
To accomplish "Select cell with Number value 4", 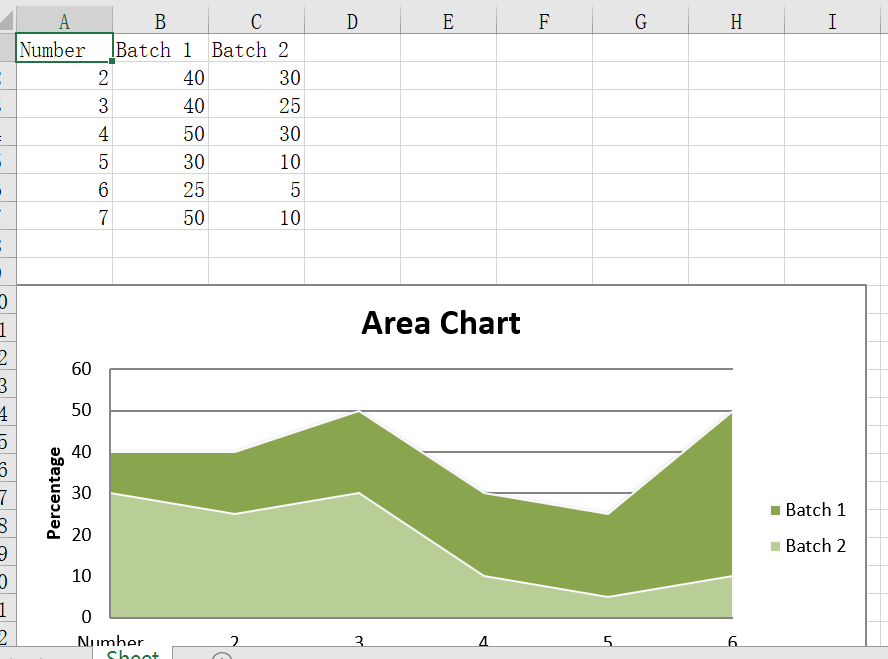I will (65, 132).
